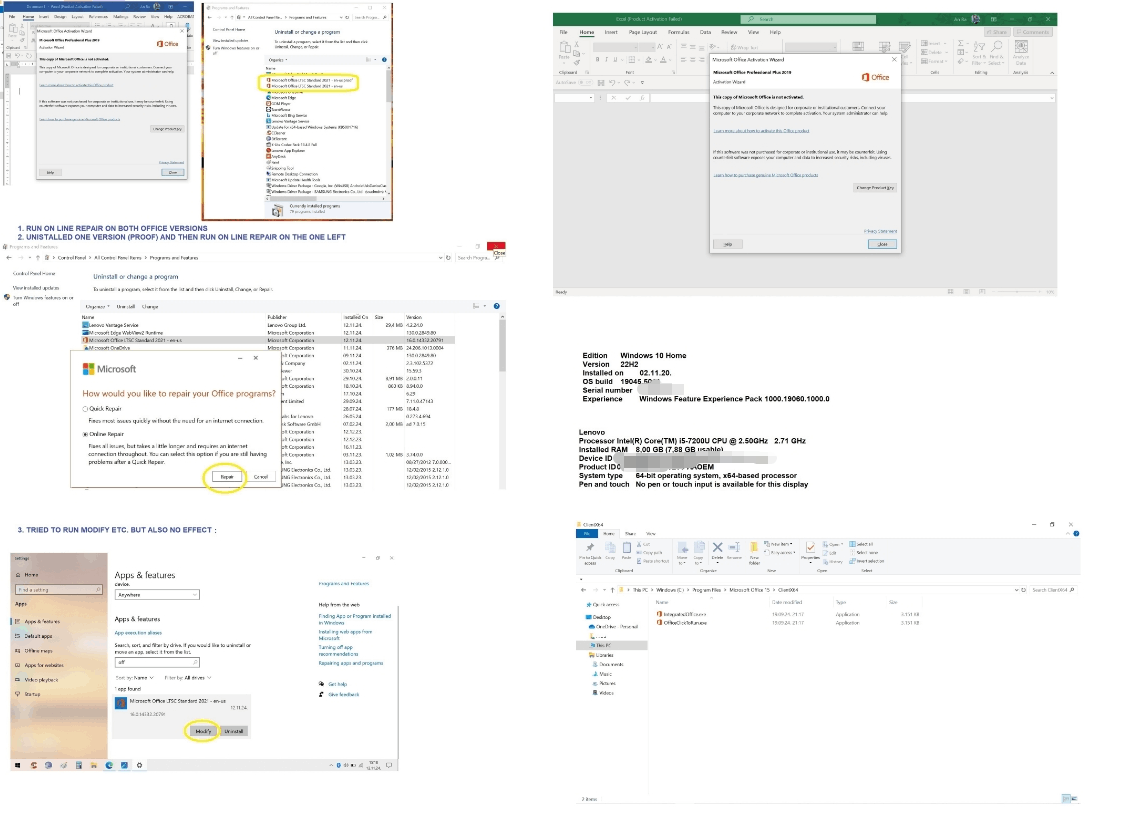The image size is (1131, 828).
Task: Click Close button in Excel activation wizard
Action: click(882, 245)
